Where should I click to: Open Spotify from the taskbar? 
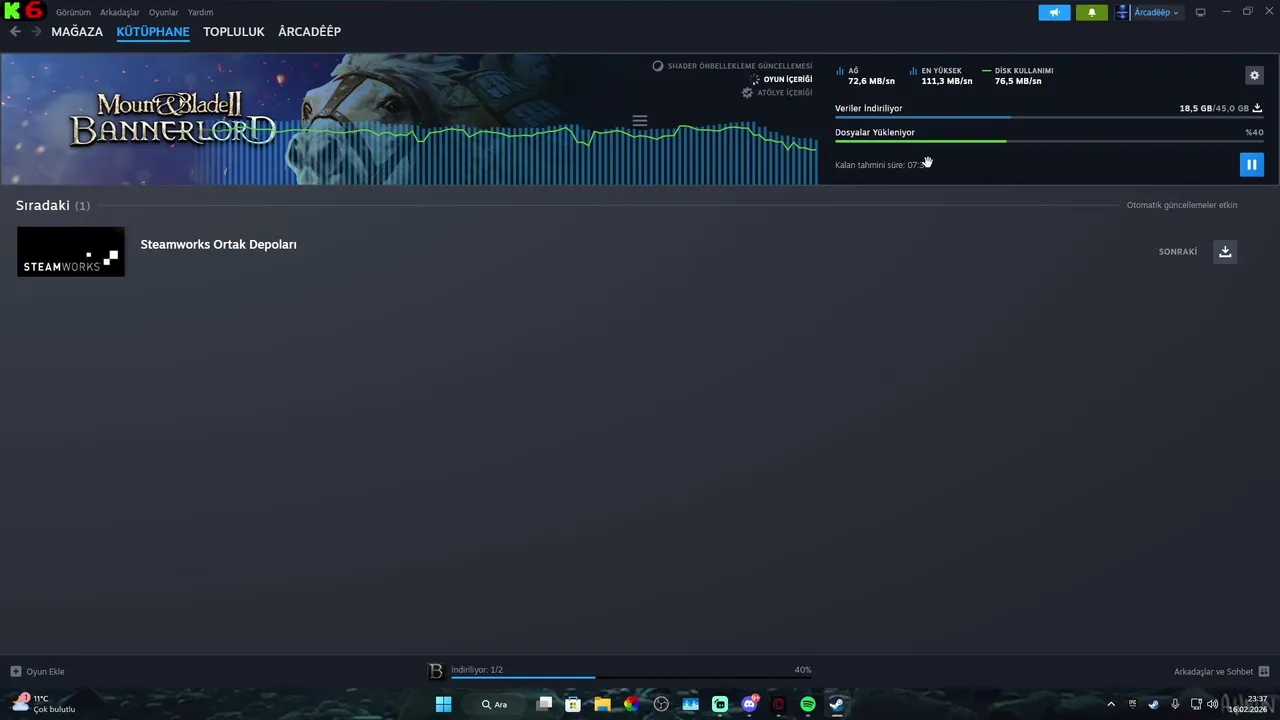click(808, 704)
